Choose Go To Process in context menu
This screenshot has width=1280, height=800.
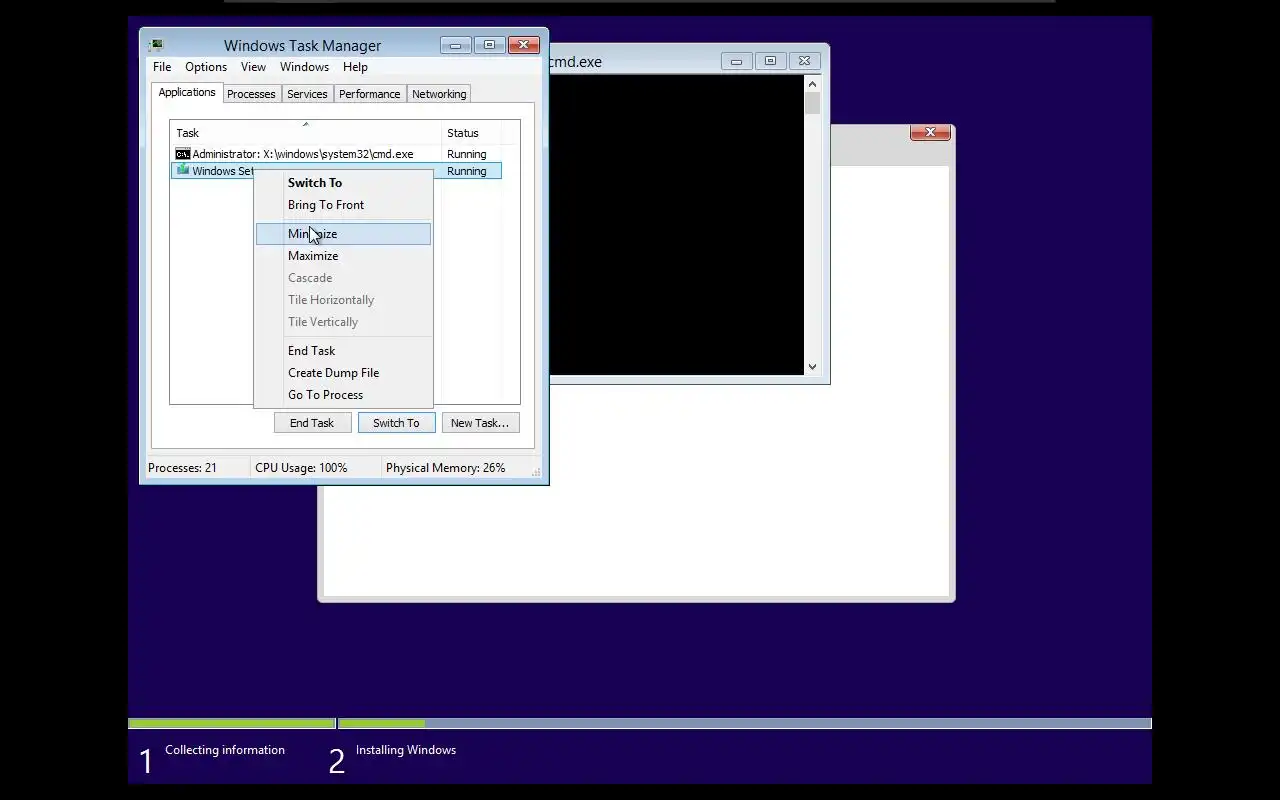click(x=343, y=395)
